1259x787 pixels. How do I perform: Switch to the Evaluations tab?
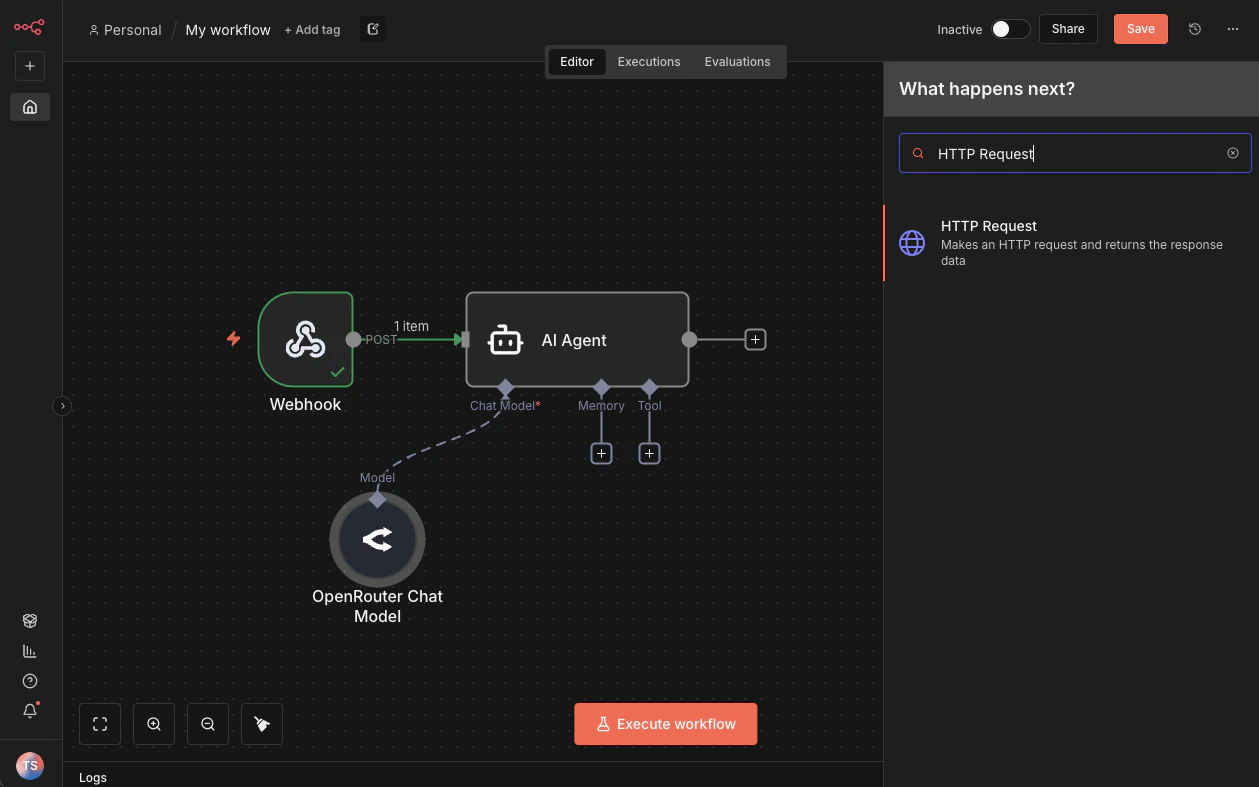coord(737,61)
